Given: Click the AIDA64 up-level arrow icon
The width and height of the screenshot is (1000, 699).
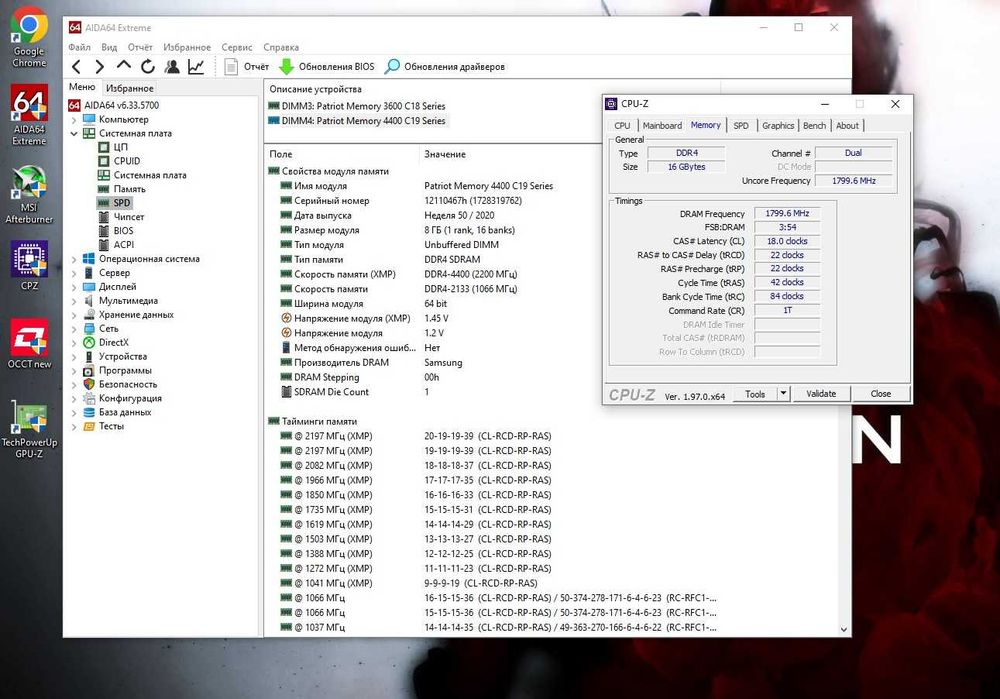Looking at the screenshot, I should coord(124,66).
